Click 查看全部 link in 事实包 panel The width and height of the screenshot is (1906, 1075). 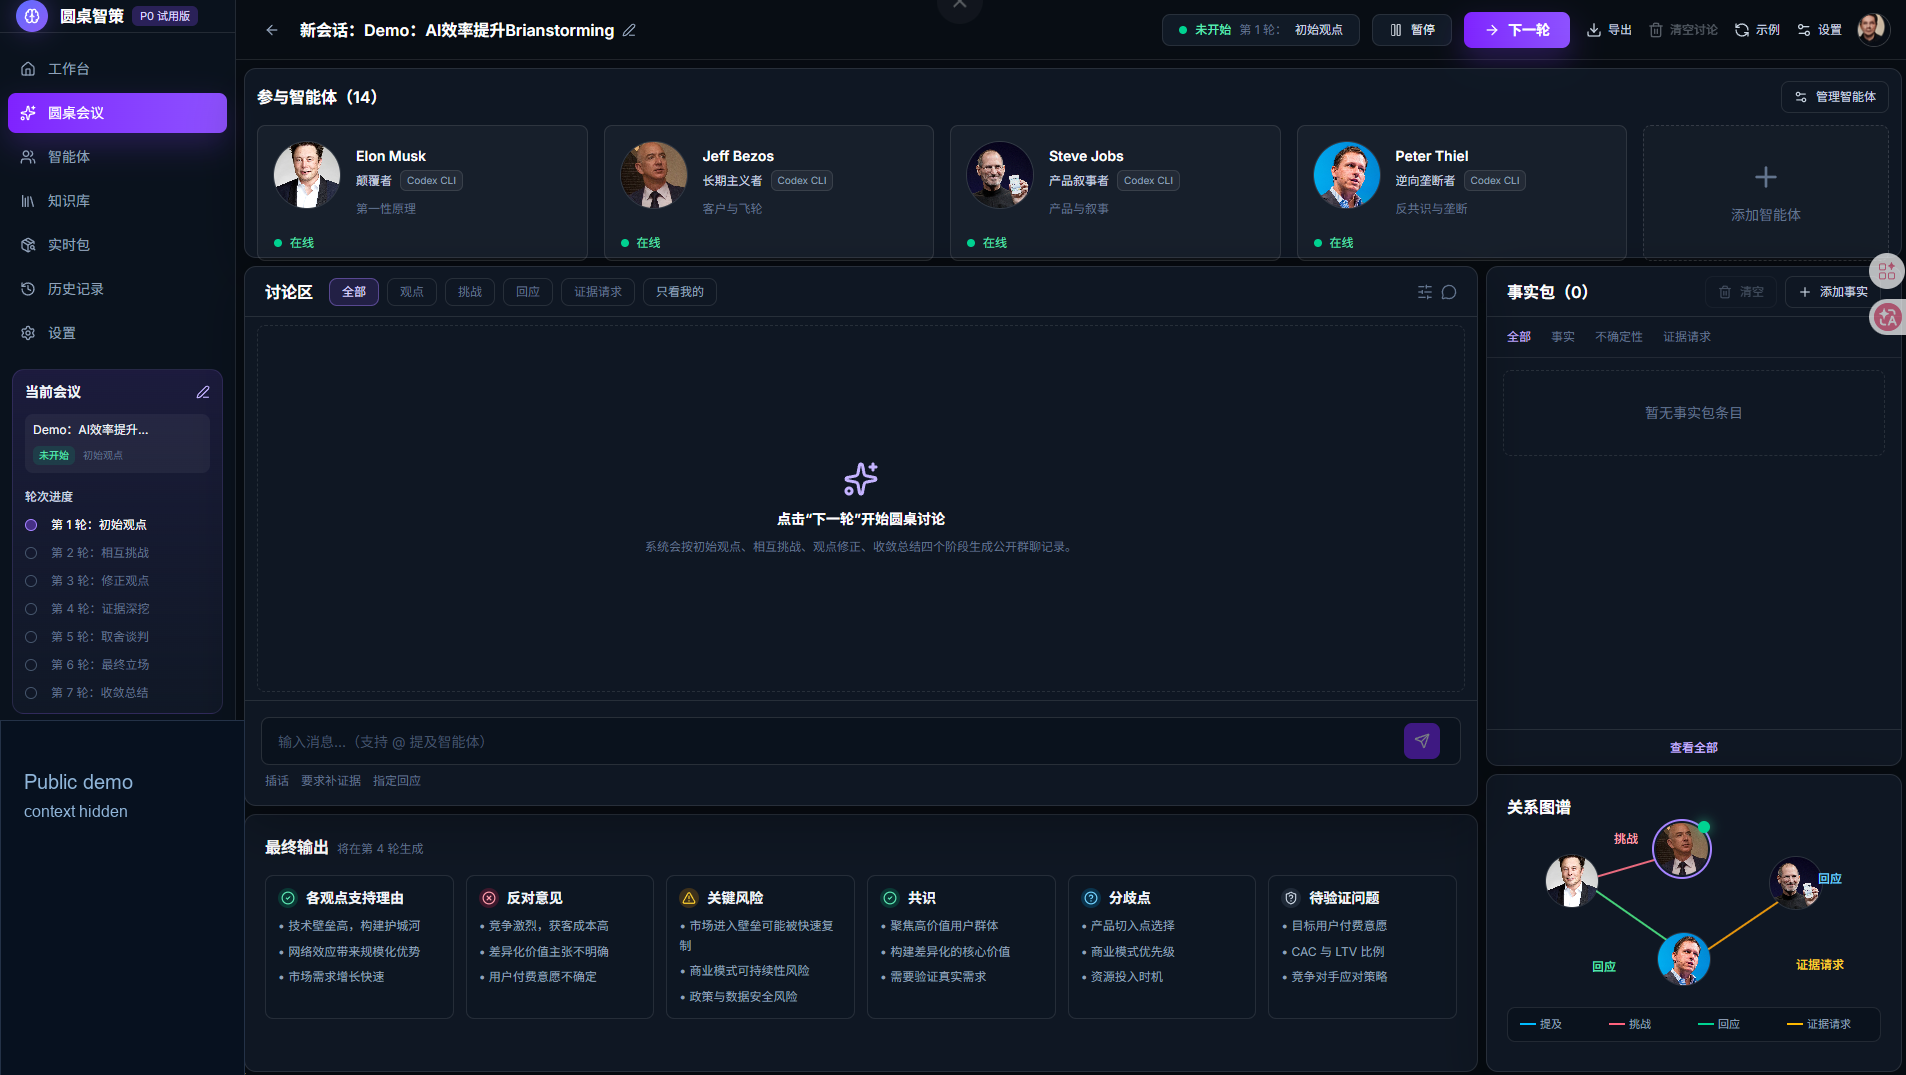click(1693, 748)
